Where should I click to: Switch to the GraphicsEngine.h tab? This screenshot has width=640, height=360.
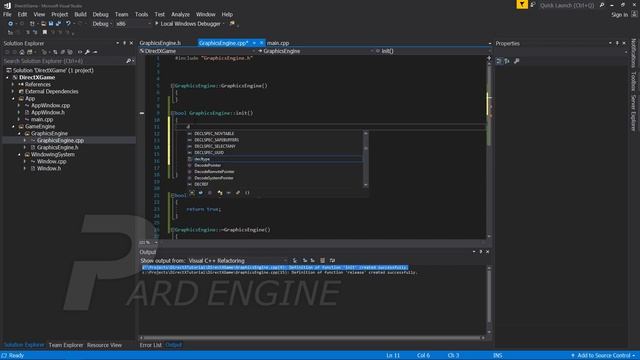point(160,43)
